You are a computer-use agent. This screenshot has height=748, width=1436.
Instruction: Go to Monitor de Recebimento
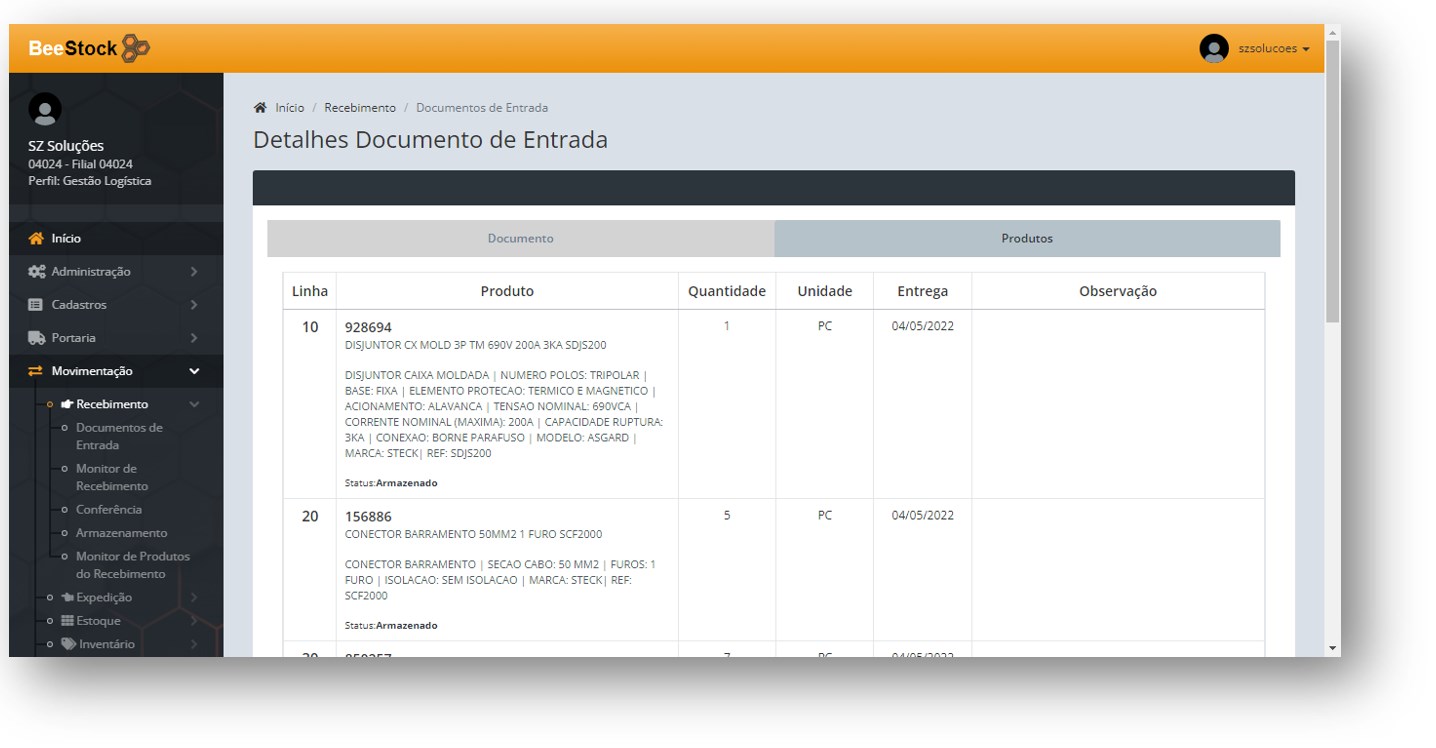tap(112, 477)
